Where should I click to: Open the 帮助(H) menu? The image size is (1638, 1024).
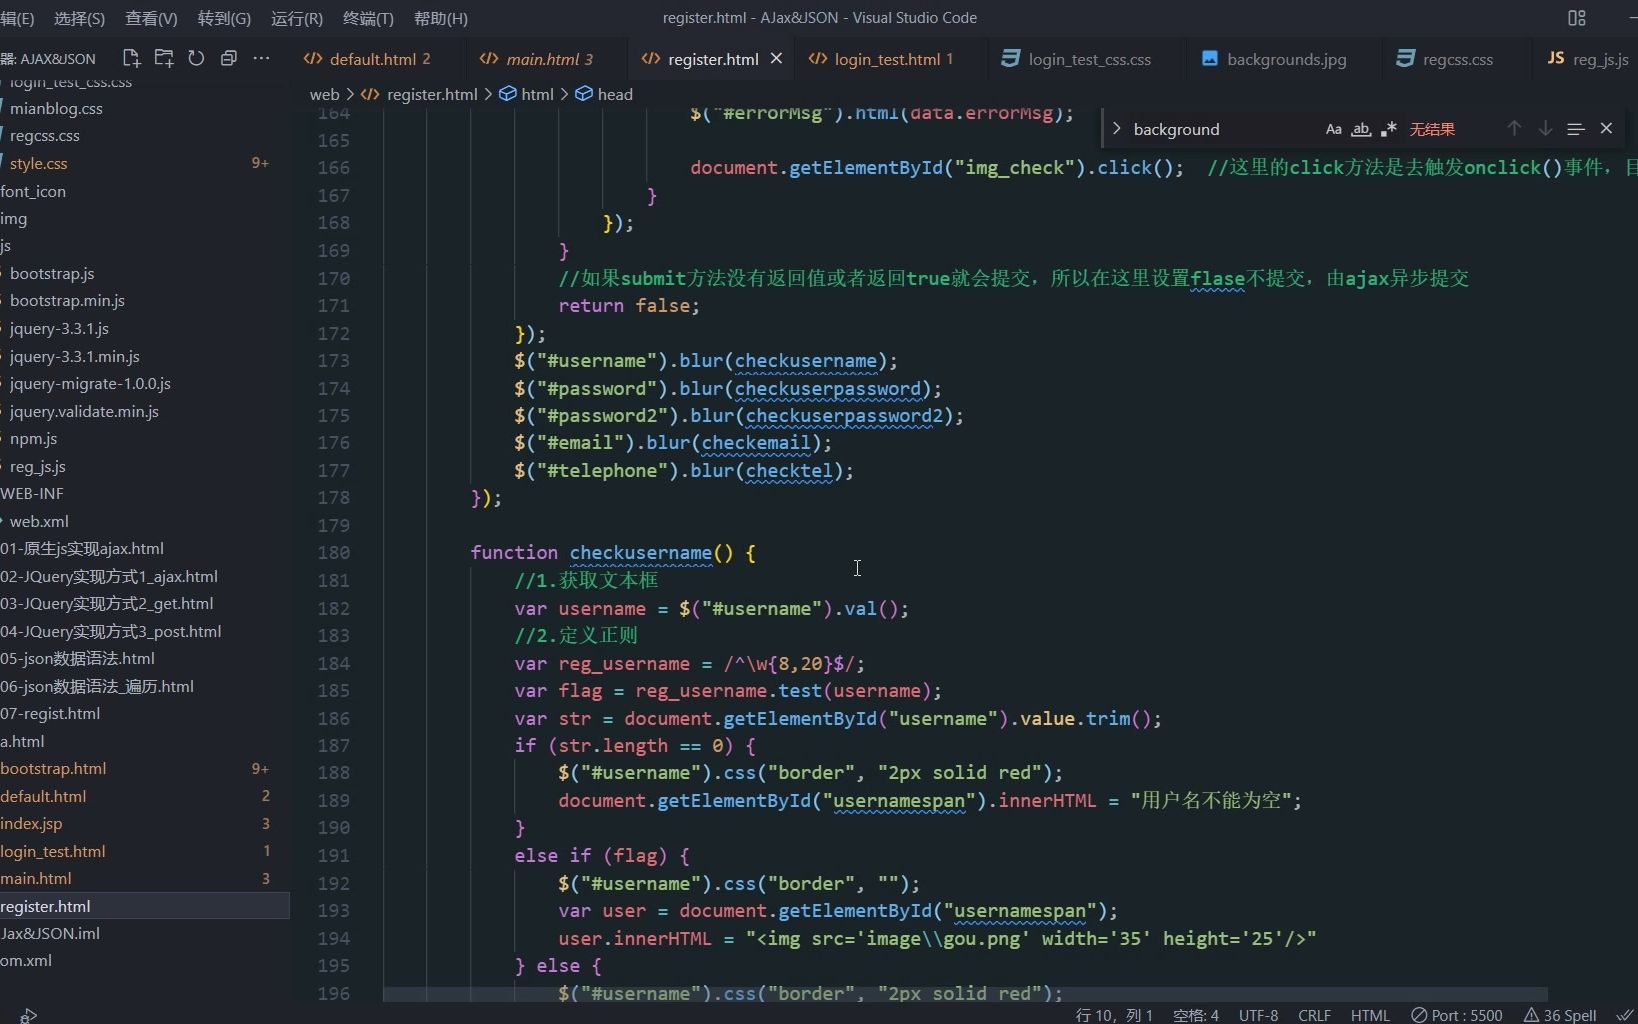click(440, 18)
